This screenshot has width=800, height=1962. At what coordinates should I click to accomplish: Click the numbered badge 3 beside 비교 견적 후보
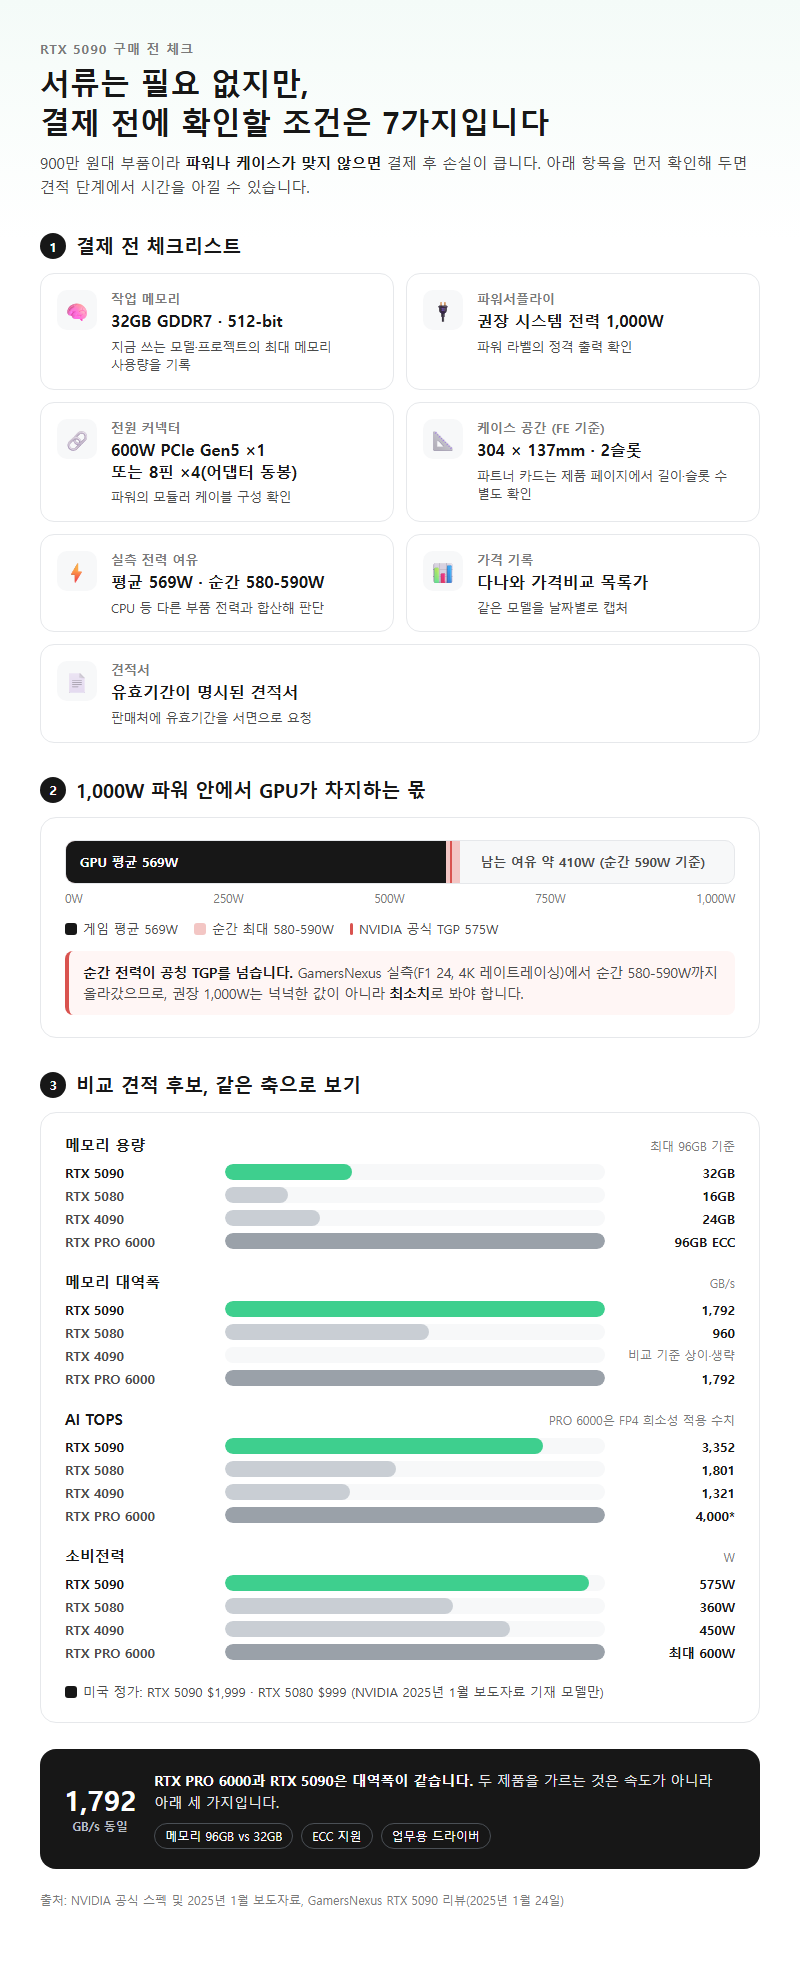coord(53,1085)
